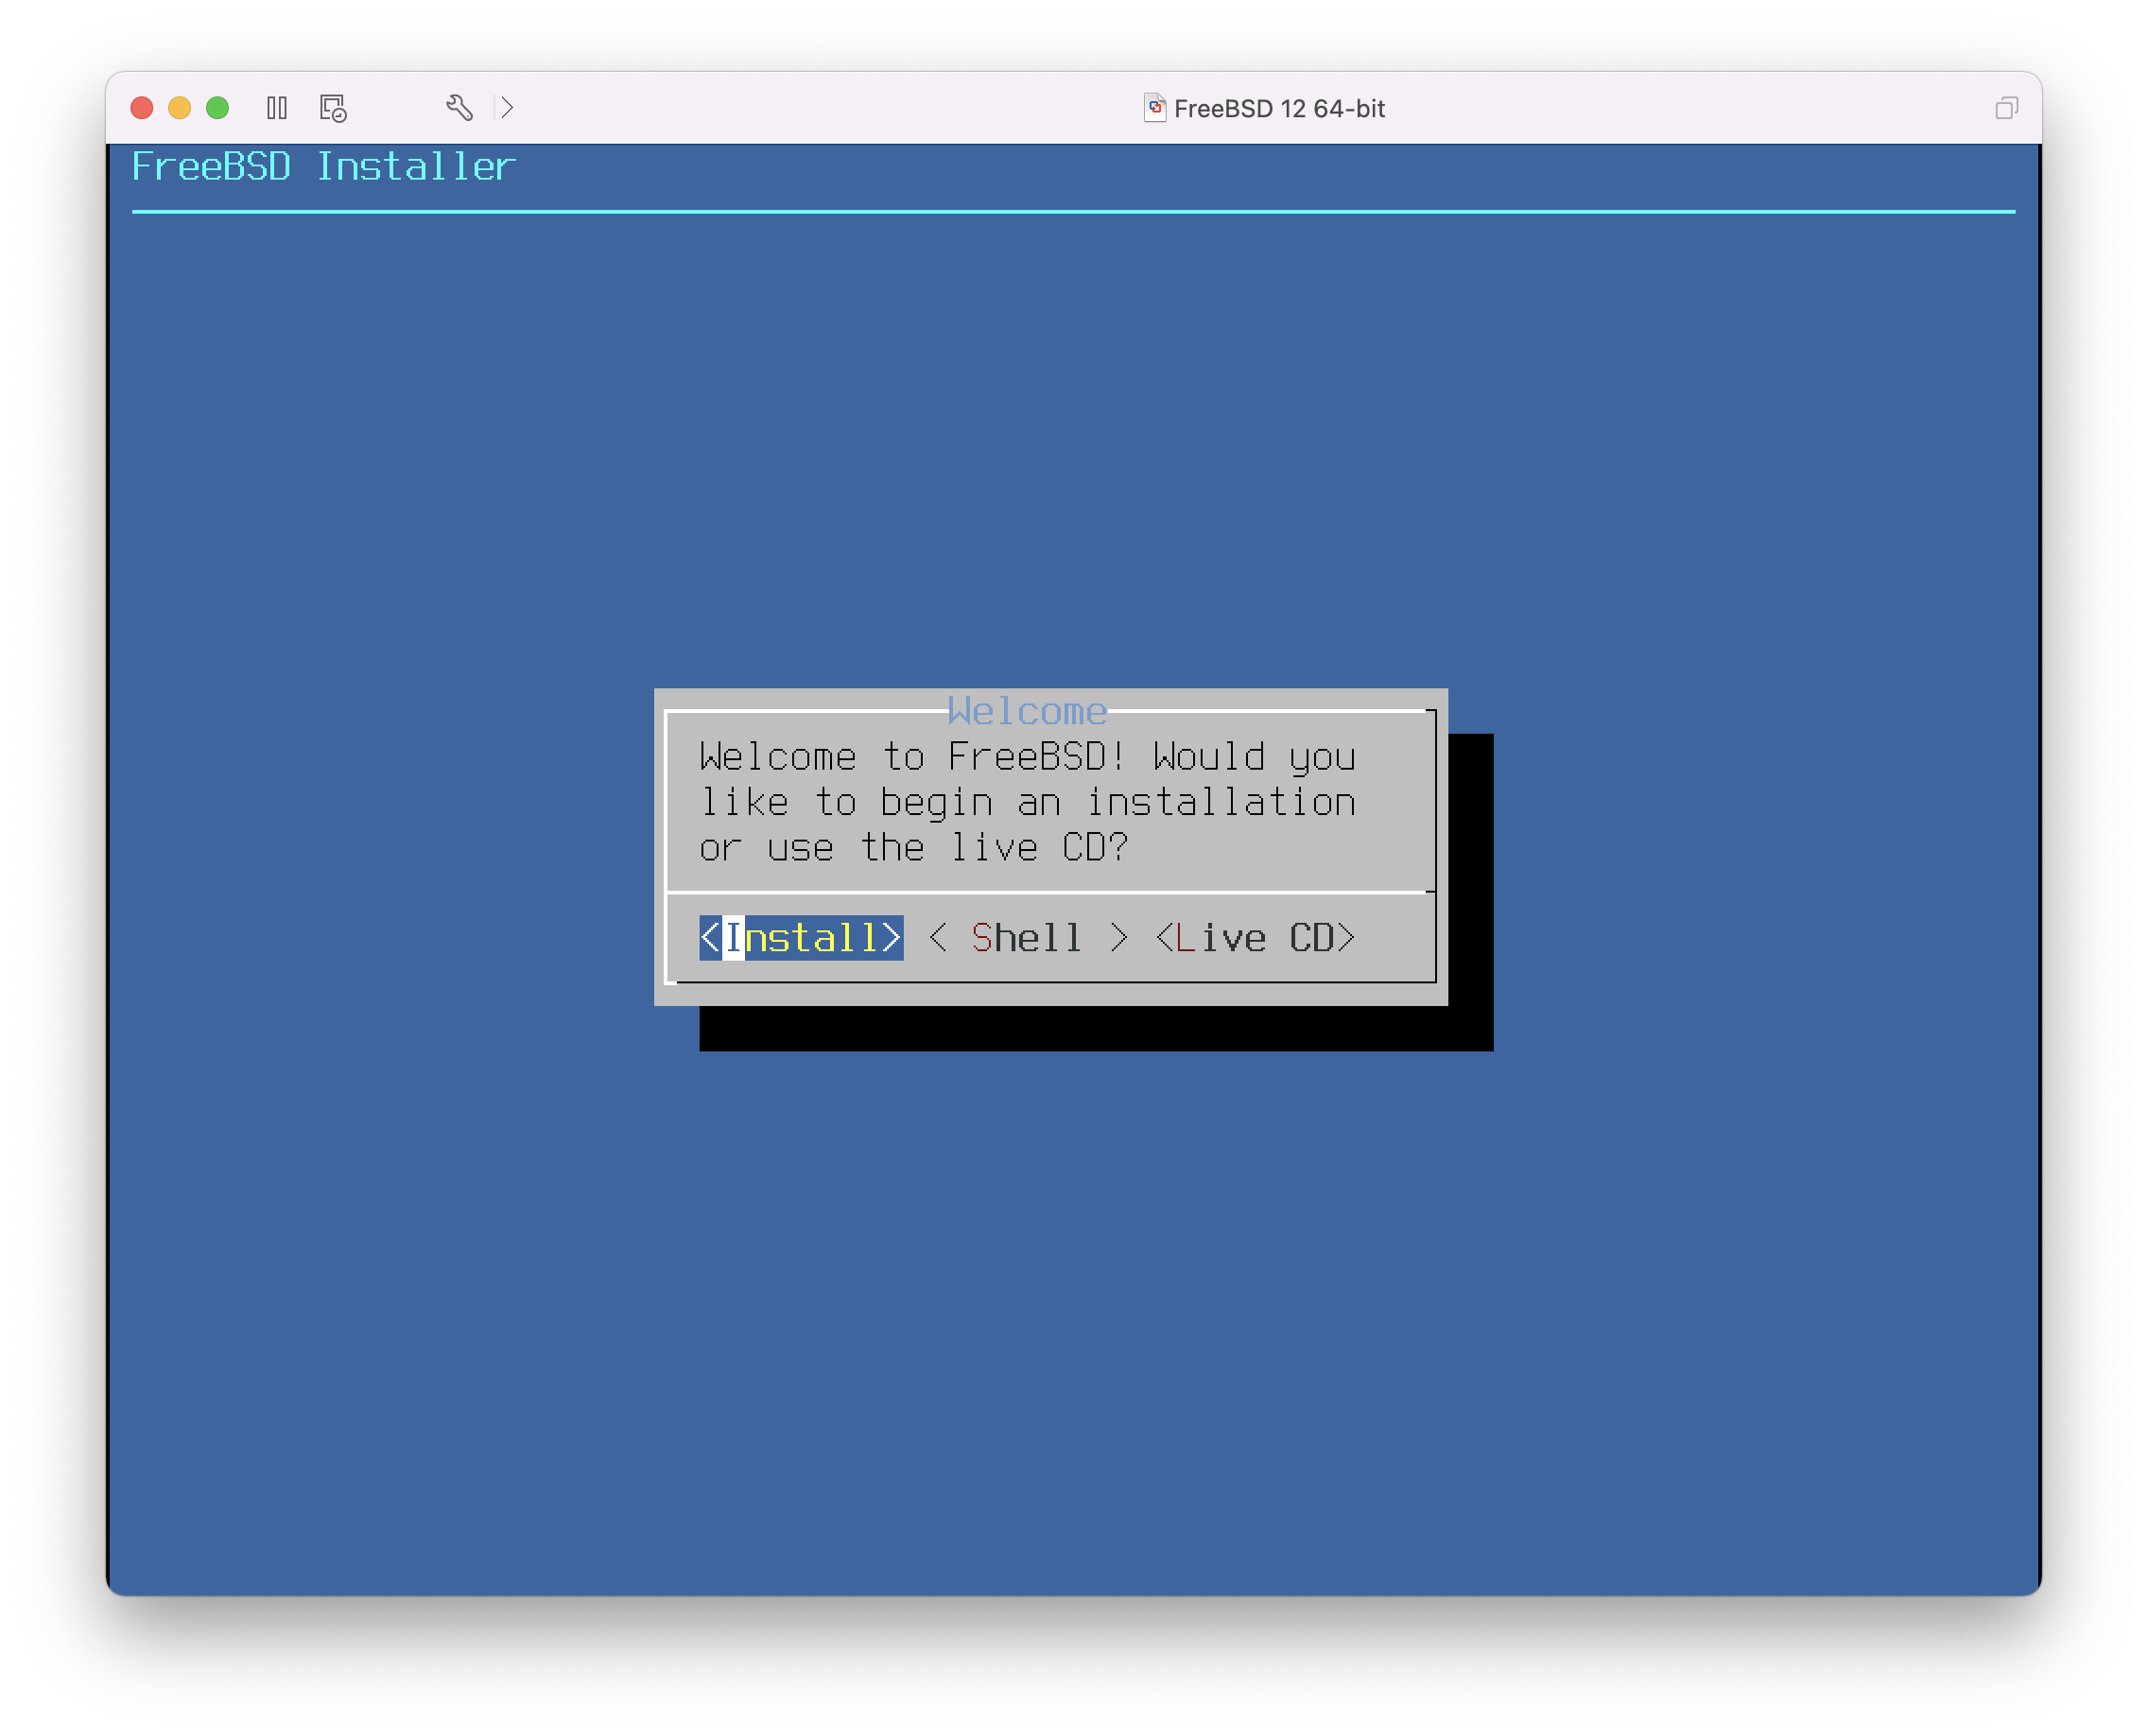The image size is (2148, 1736).
Task: Click the overlapping windows icon at top right
Action: [x=2005, y=108]
